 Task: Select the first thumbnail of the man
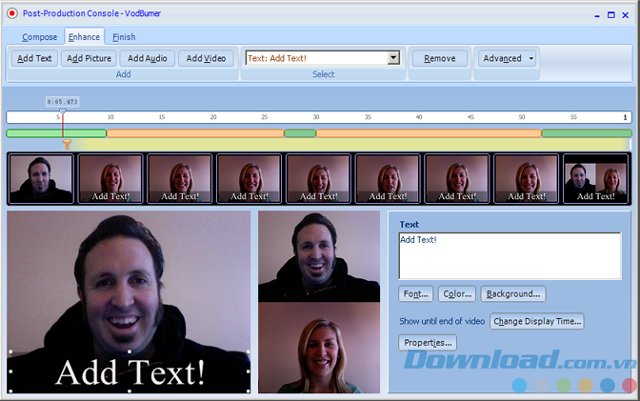coord(41,180)
